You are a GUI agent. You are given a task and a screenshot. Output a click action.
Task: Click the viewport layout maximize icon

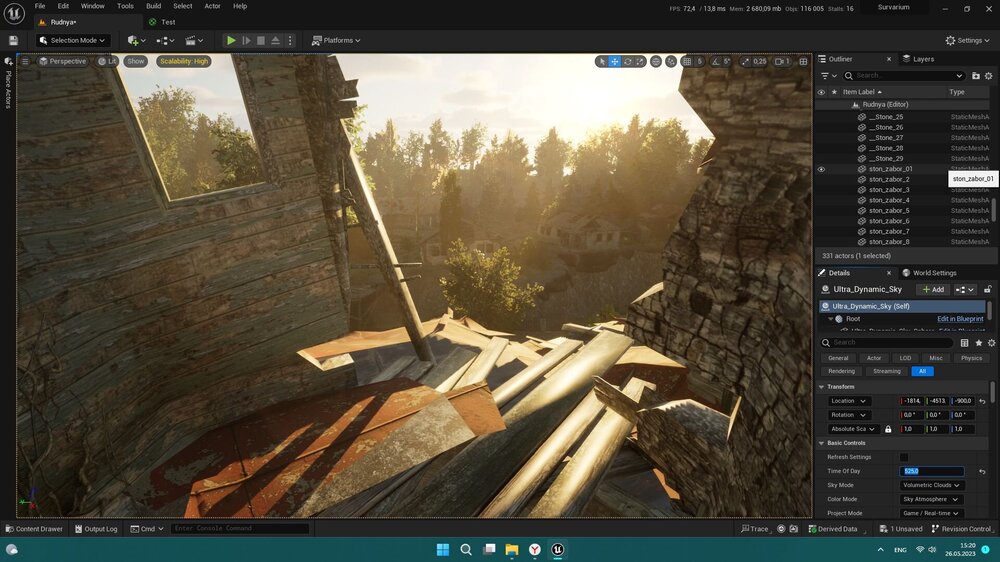803,61
